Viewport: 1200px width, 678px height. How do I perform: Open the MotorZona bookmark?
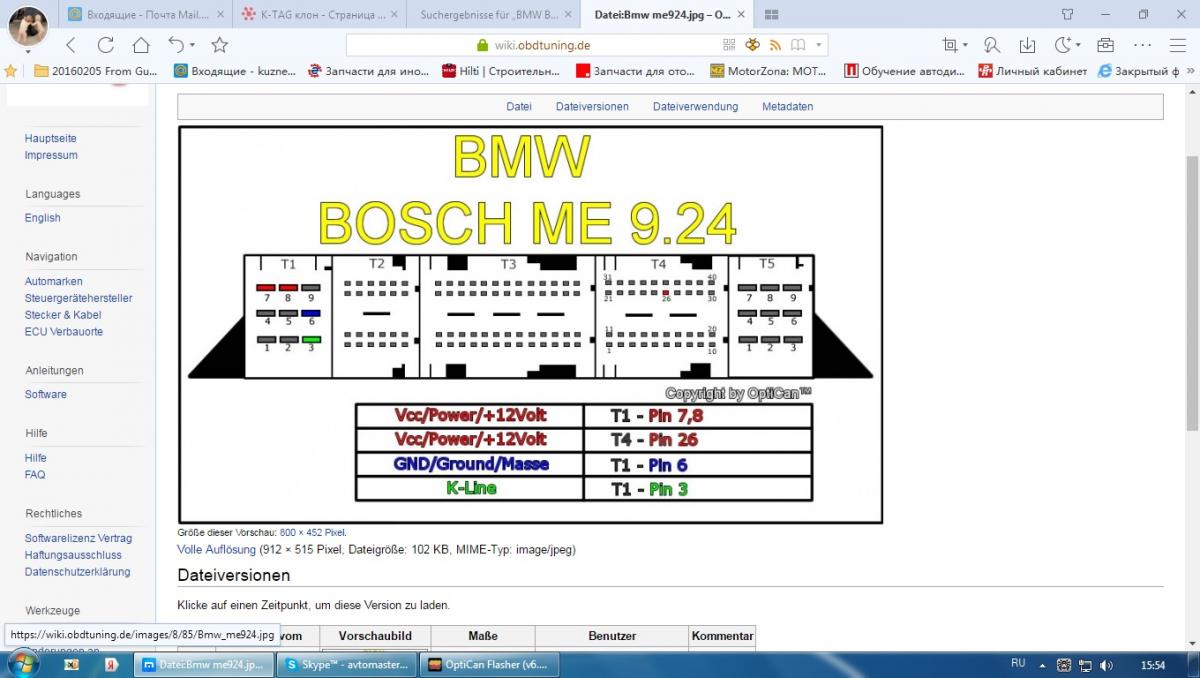click(x=767, y=71)
